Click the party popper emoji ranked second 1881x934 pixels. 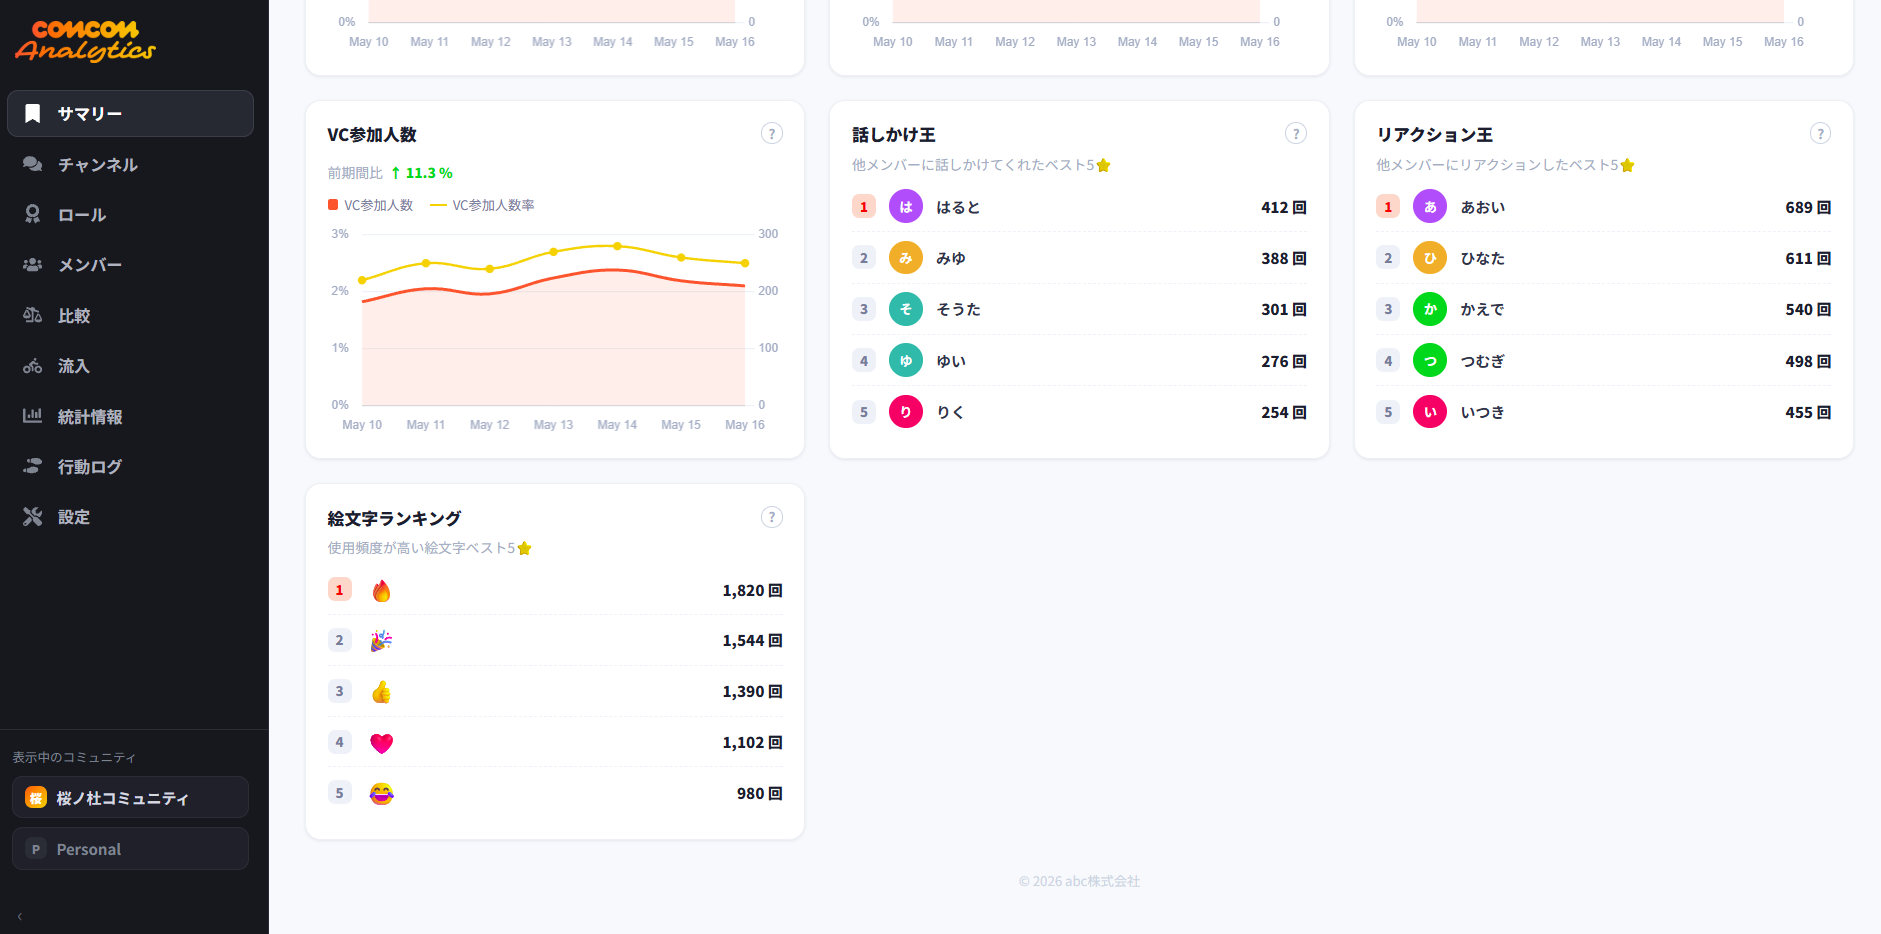[x=381, y=641]
